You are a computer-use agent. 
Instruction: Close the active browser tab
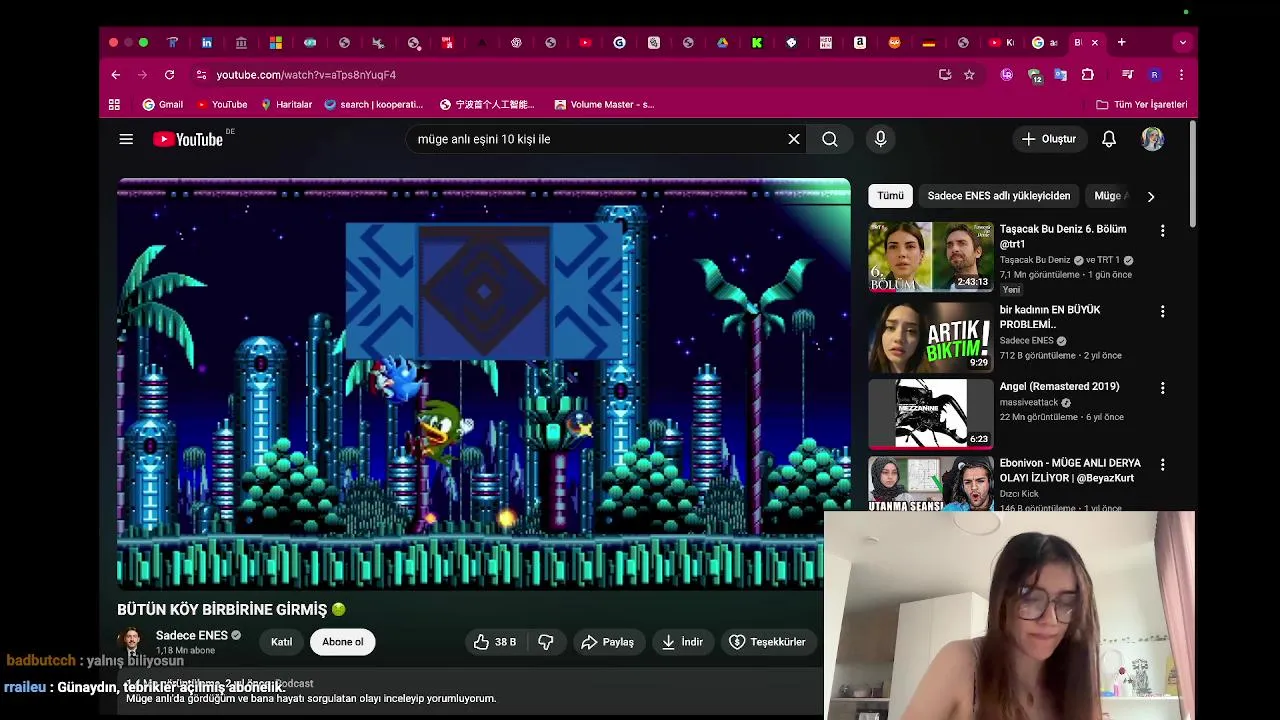1095,43
